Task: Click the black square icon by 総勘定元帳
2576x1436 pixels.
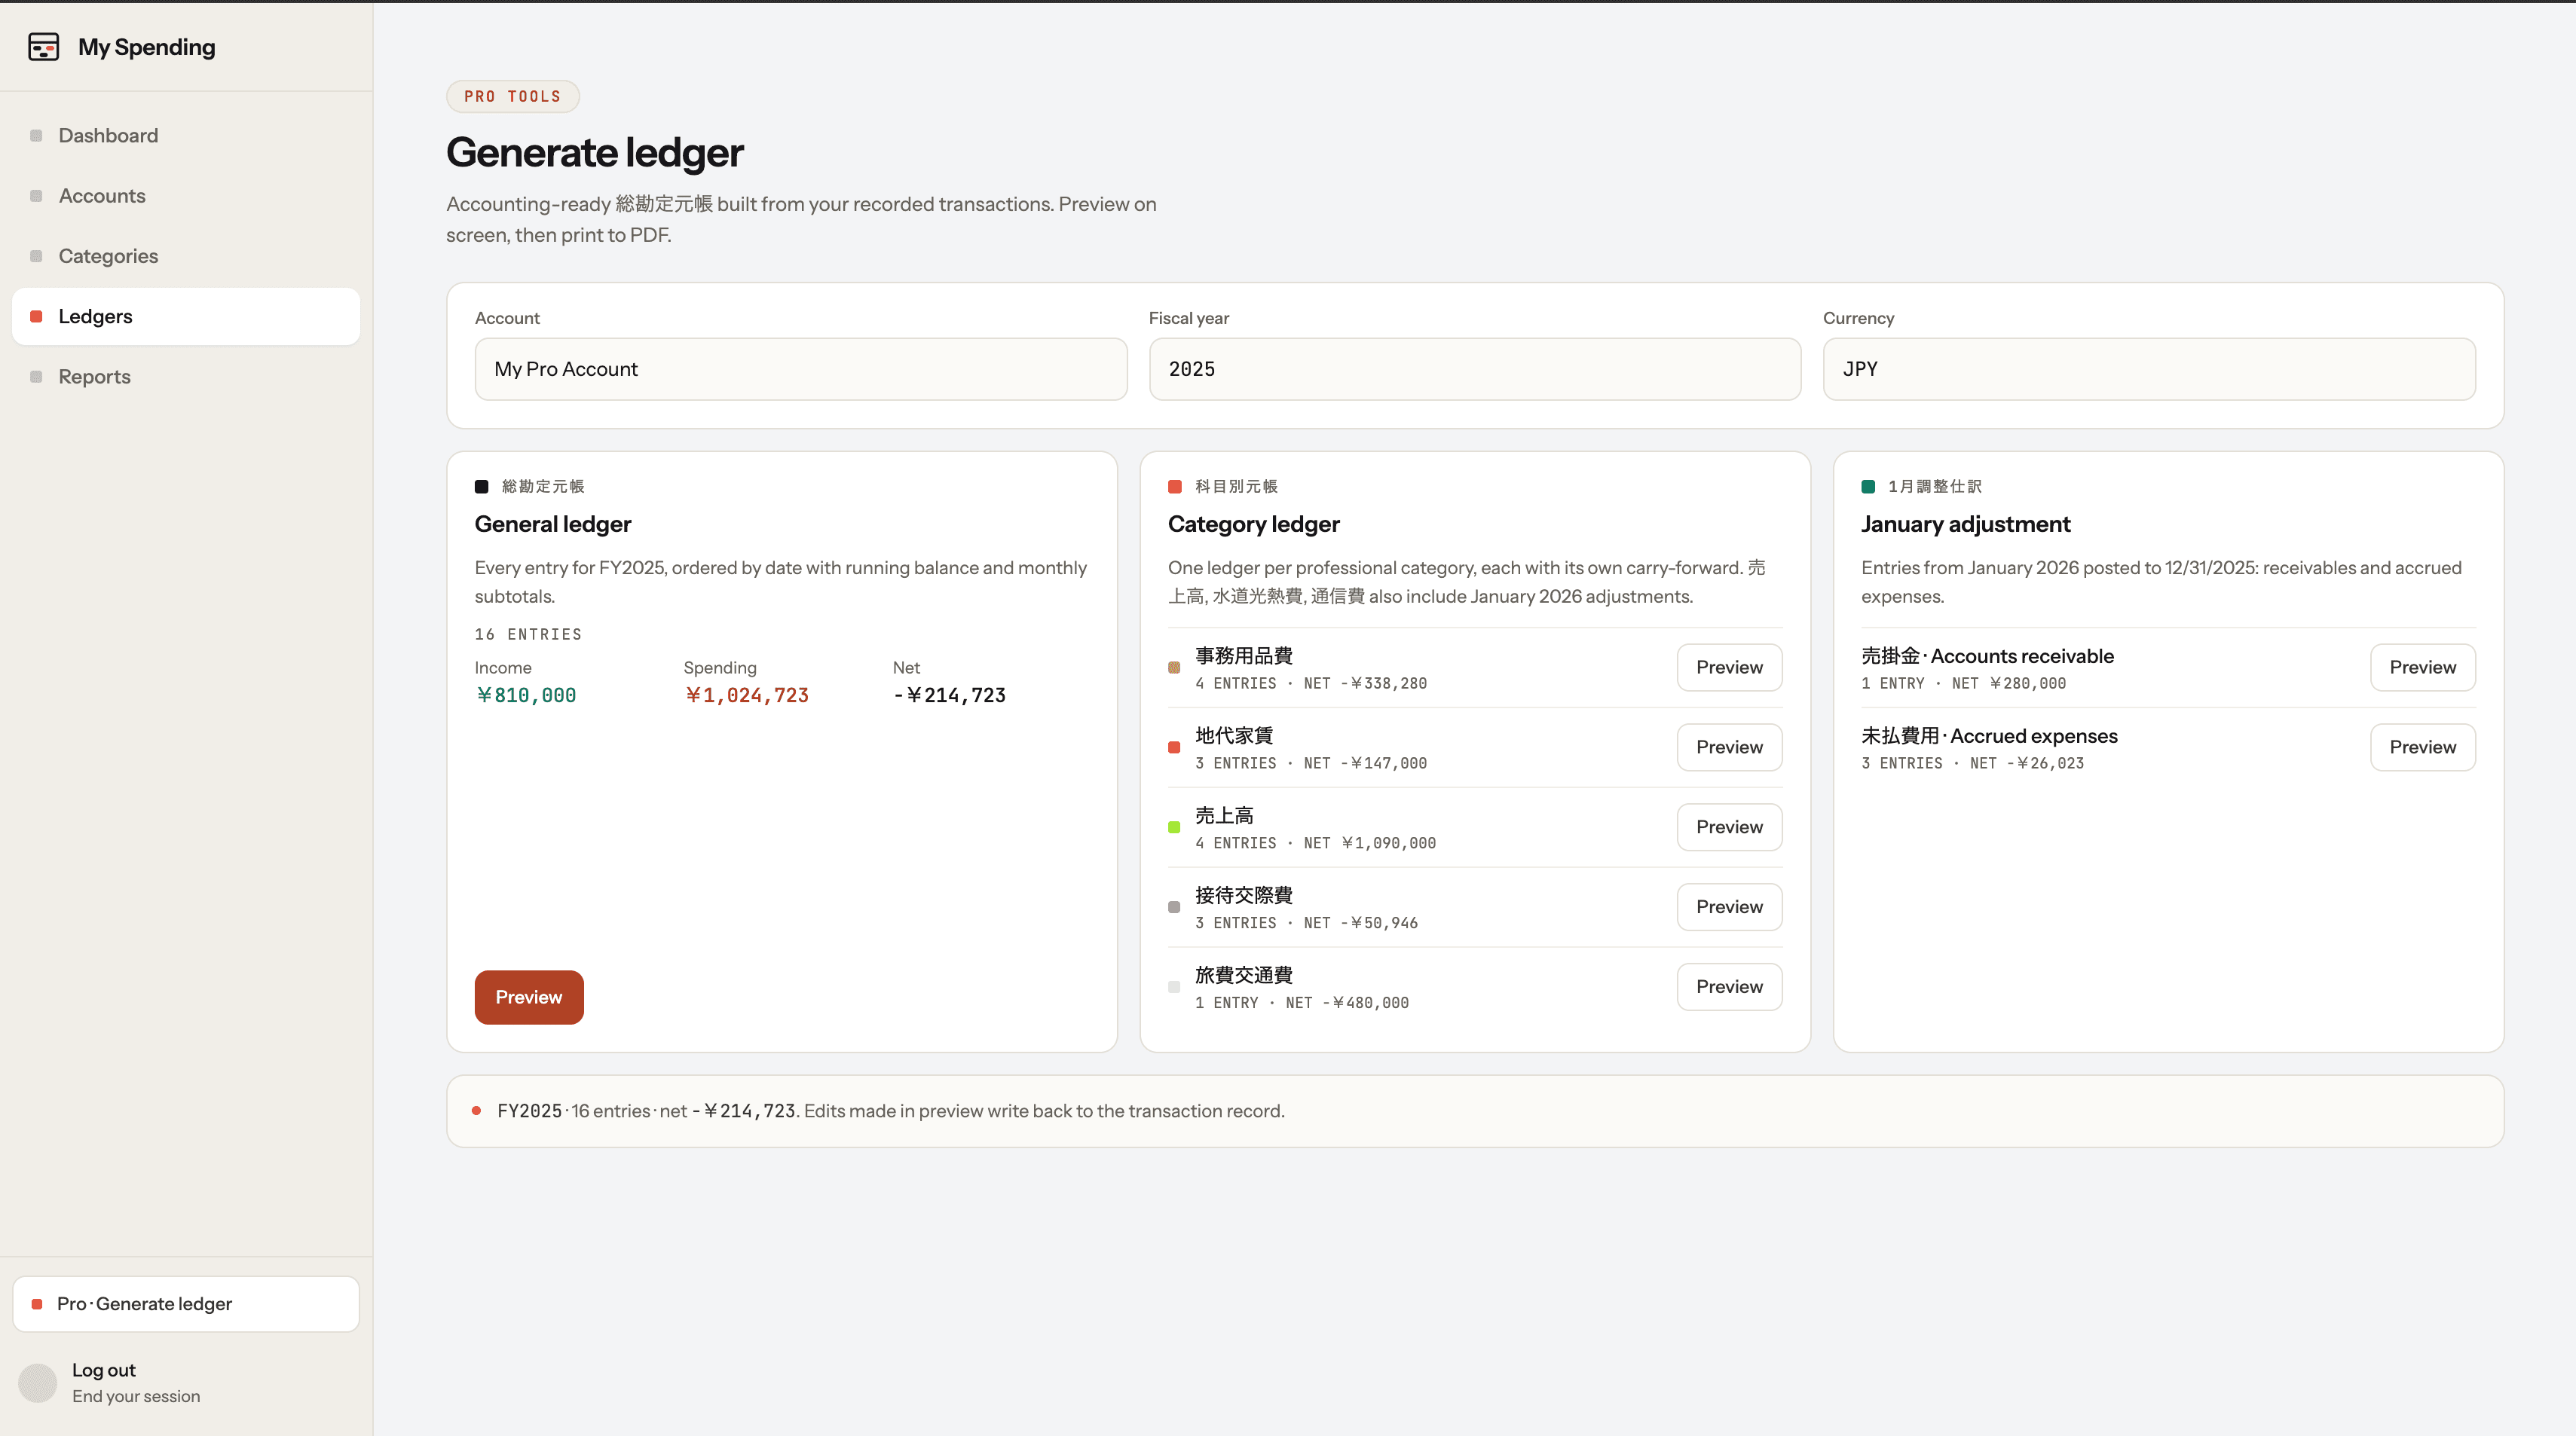Action: [481, 486]
